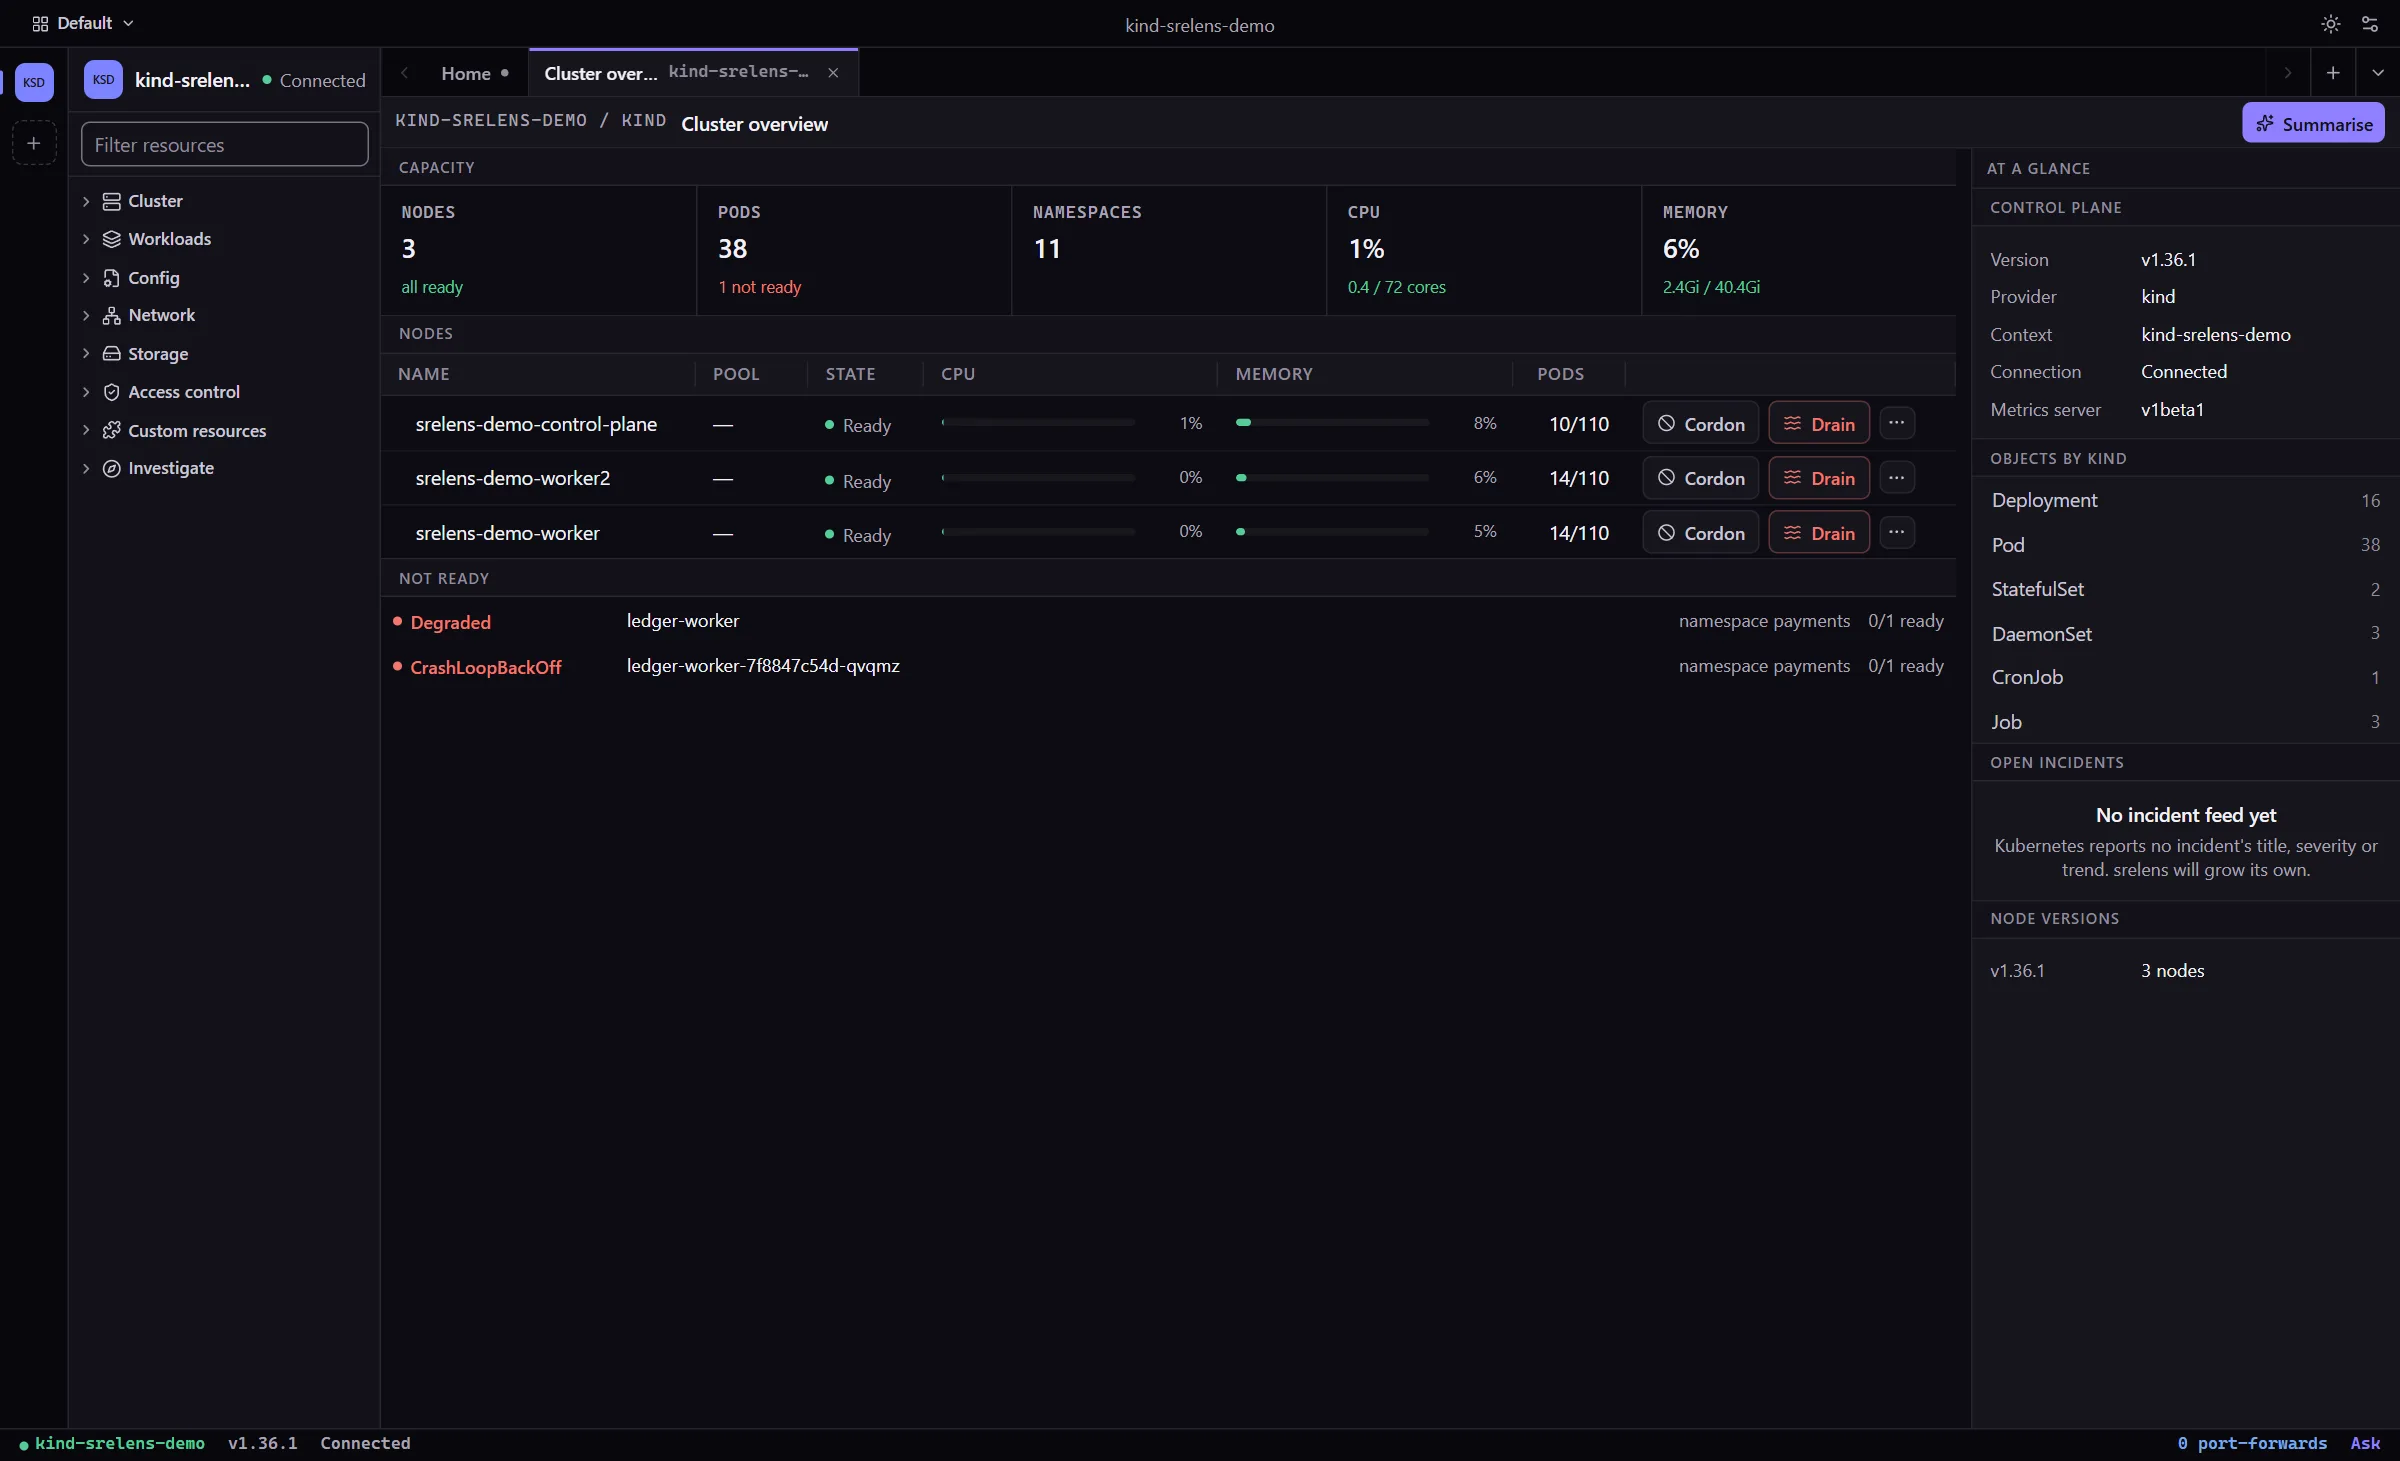Open settings sliders icon in title bar

2370,24
